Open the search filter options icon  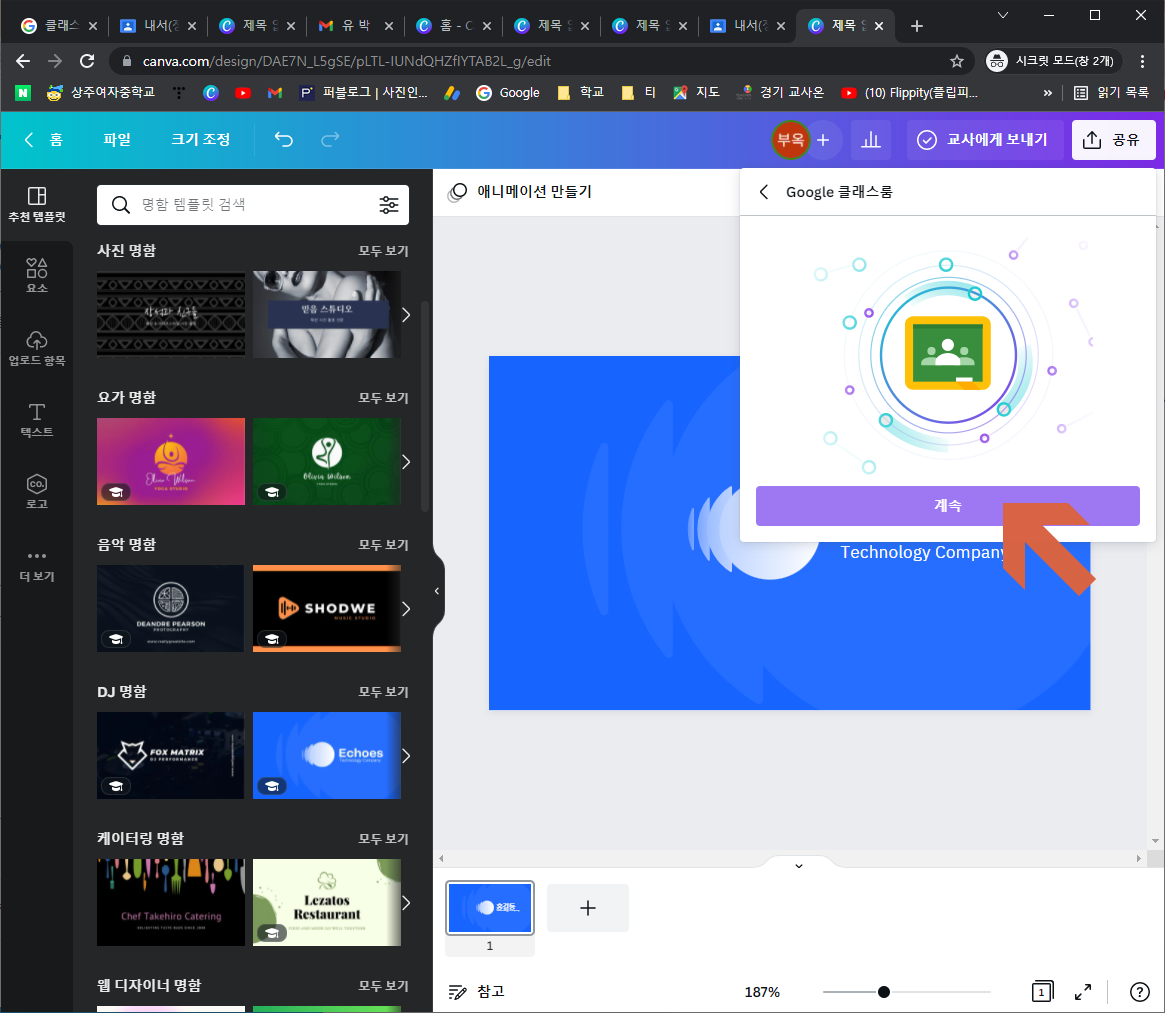pyautogui.click(x=389, y=204)
